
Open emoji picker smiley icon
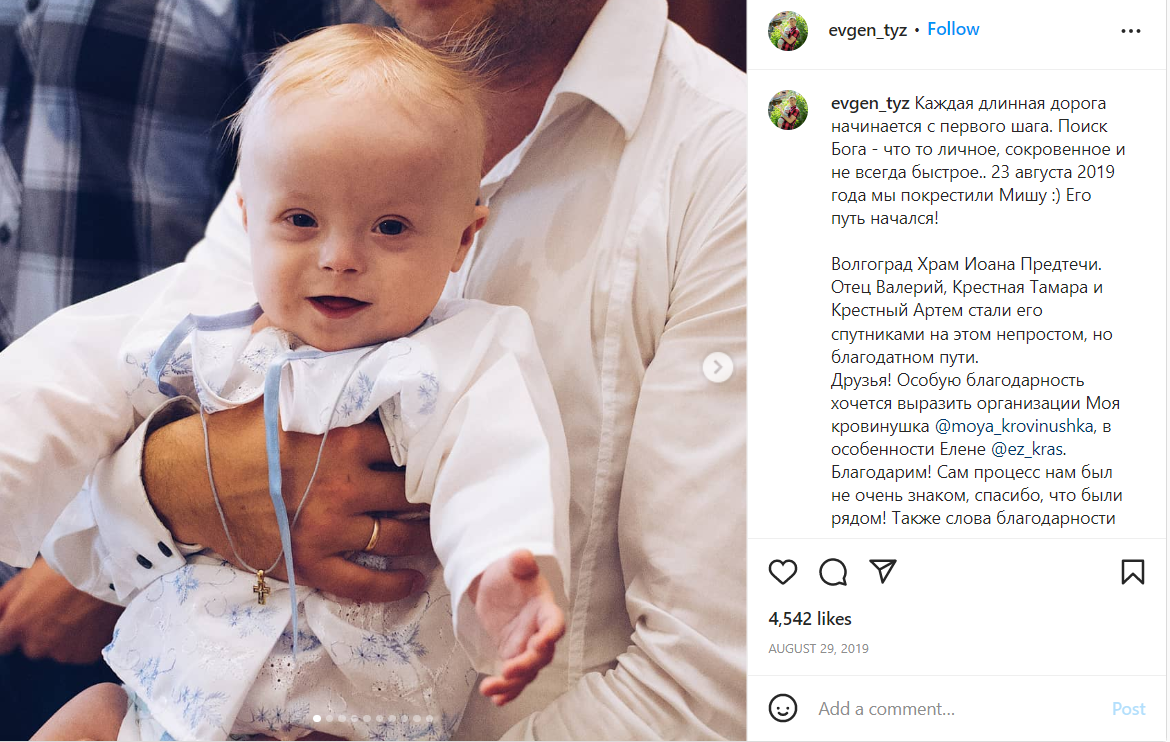click(x=783, y=708)
